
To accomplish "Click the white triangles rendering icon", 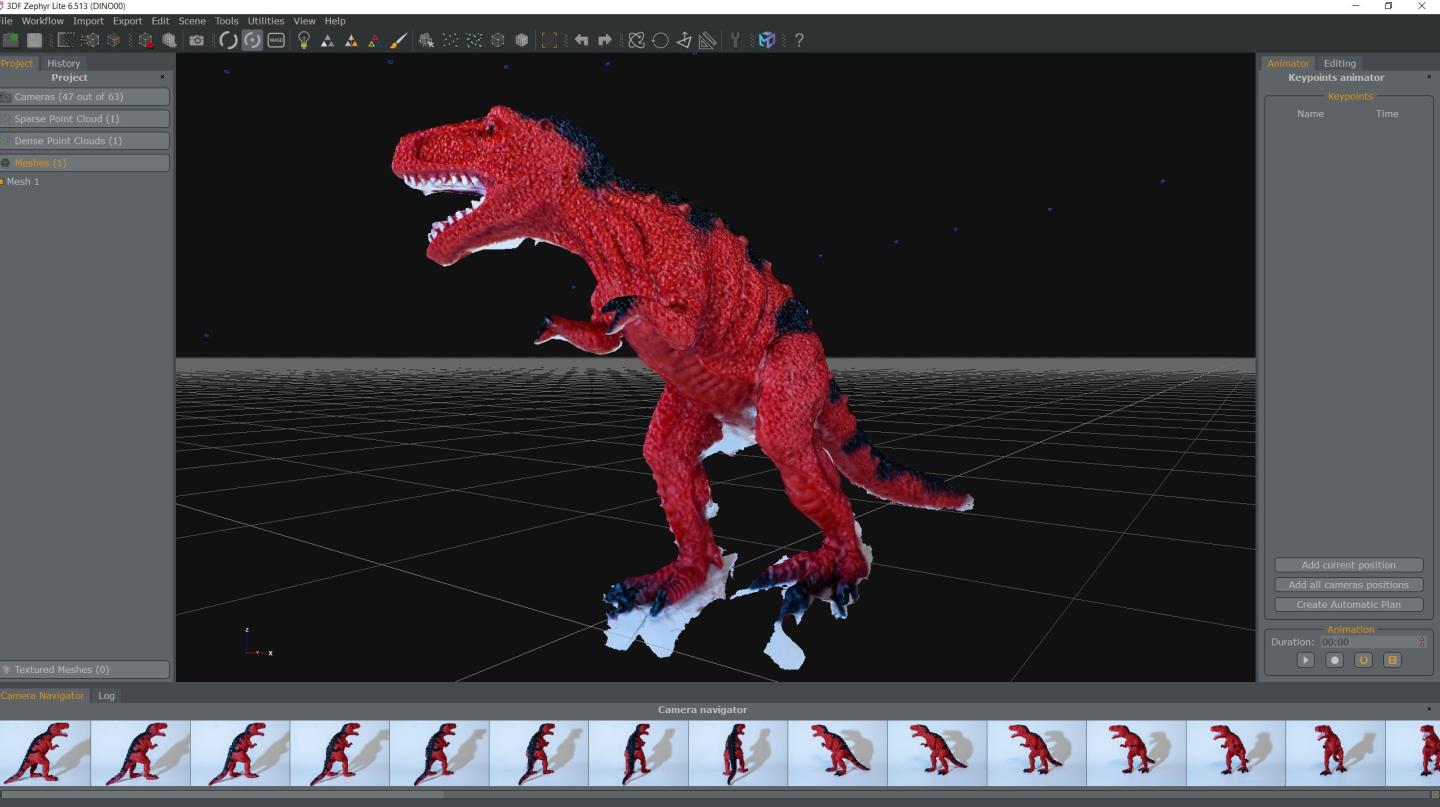I will pos(328,40).
